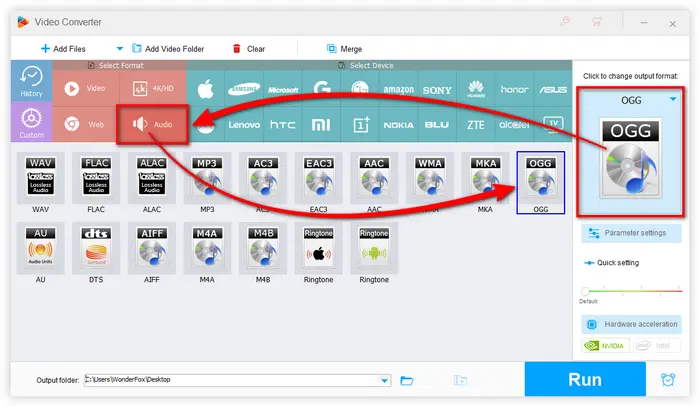Screen dimensions: 700x407
Task: Expand the Add Files dropdown arrow
Action: click(119, 48)
